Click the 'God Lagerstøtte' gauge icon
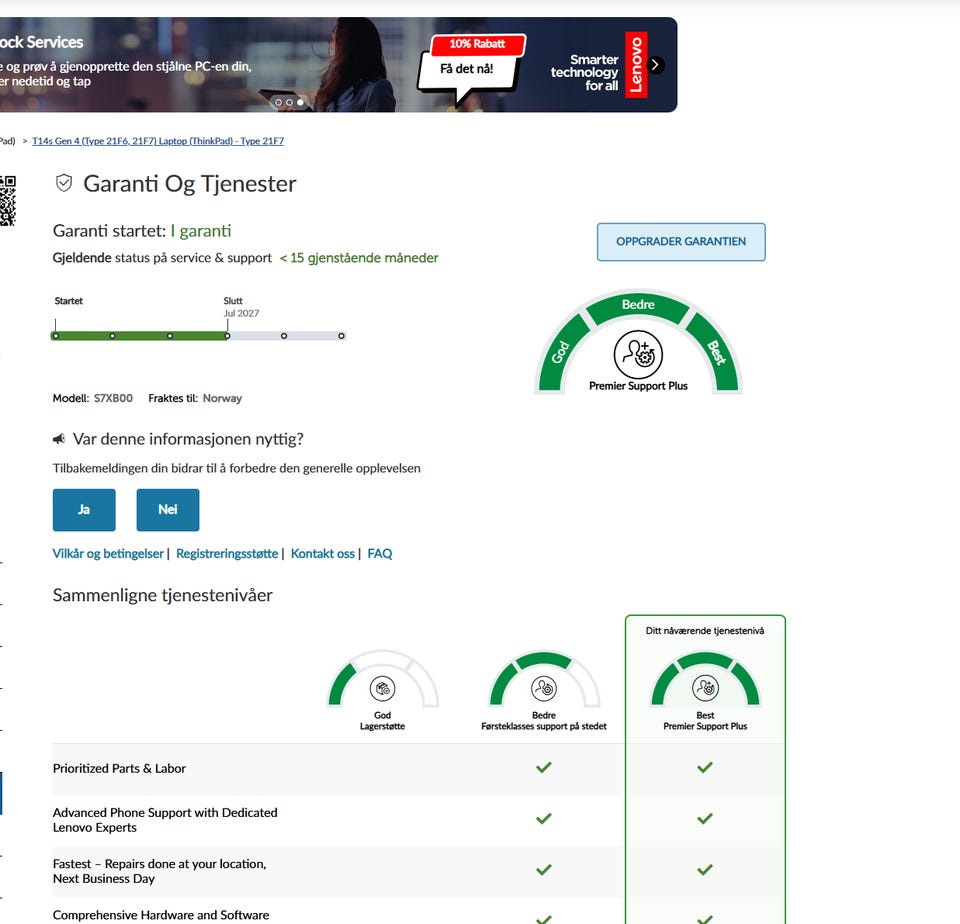 pos(383,689)
